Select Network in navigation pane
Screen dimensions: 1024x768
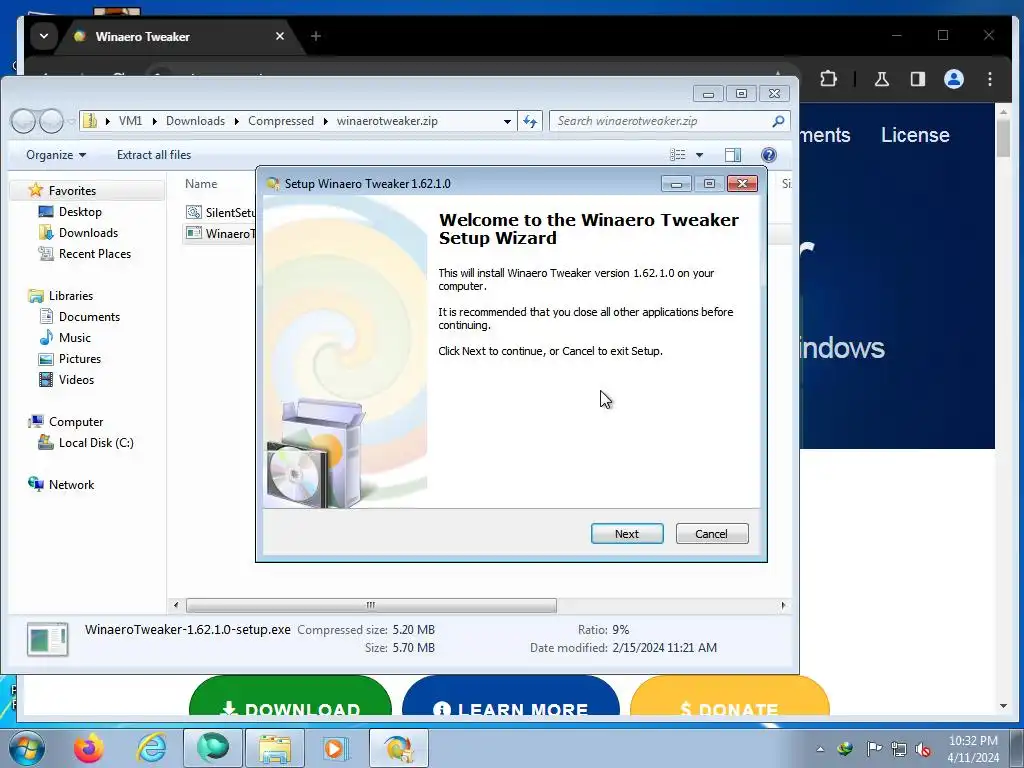71,485
